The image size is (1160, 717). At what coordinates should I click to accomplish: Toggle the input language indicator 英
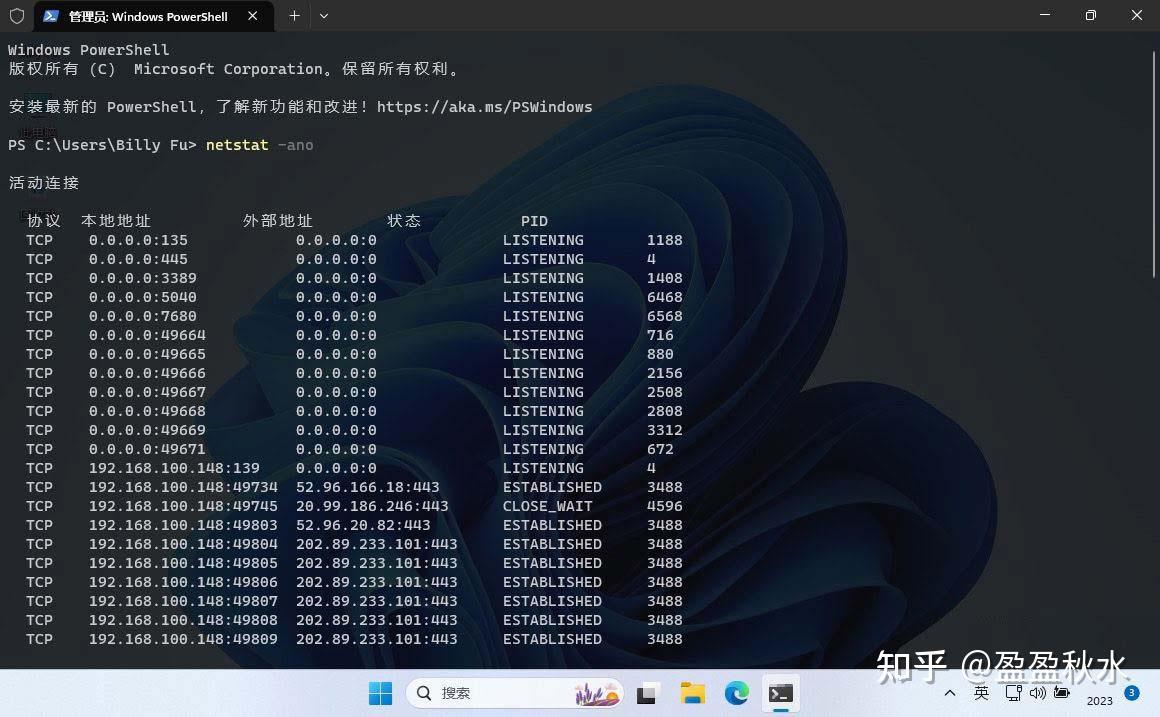[981, 692]
